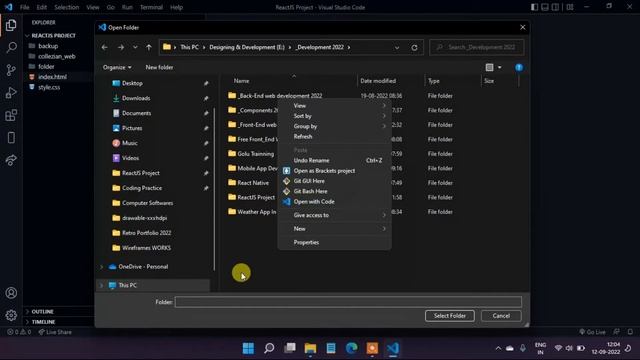Viewport: 640px width, 360px height.
Task: Open Microsoft Edge from the taskbar
Action: (351, 348)
